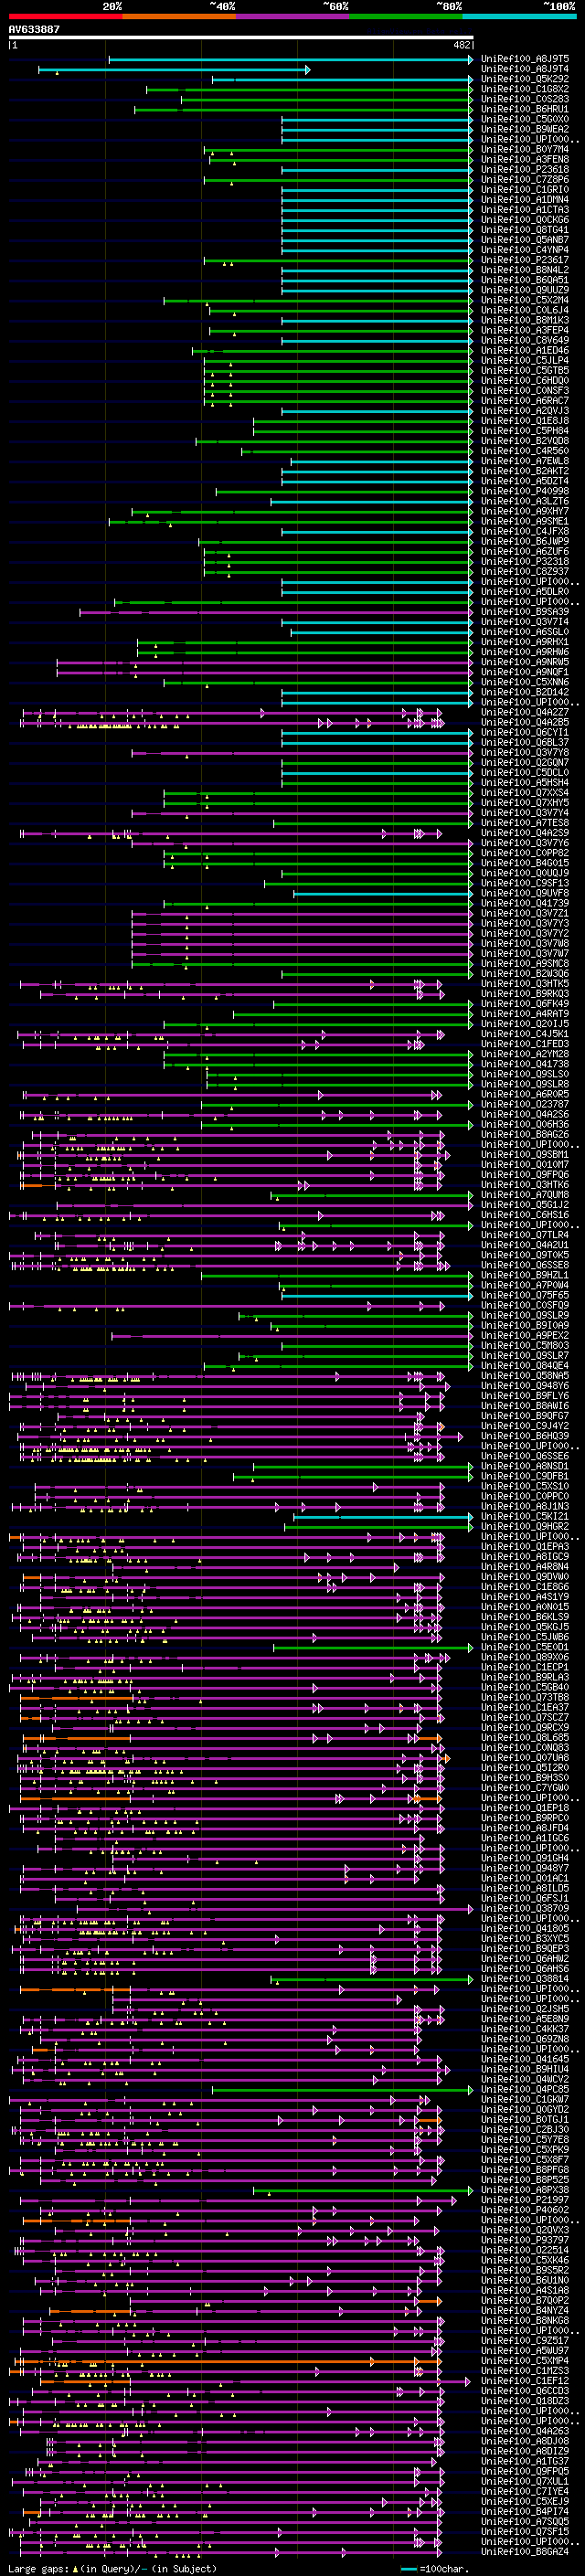The width and height of the screenshot is (585, 2576).
Task: Click the purple ~60% identity color segment
Action: click(x=293, y=16)
